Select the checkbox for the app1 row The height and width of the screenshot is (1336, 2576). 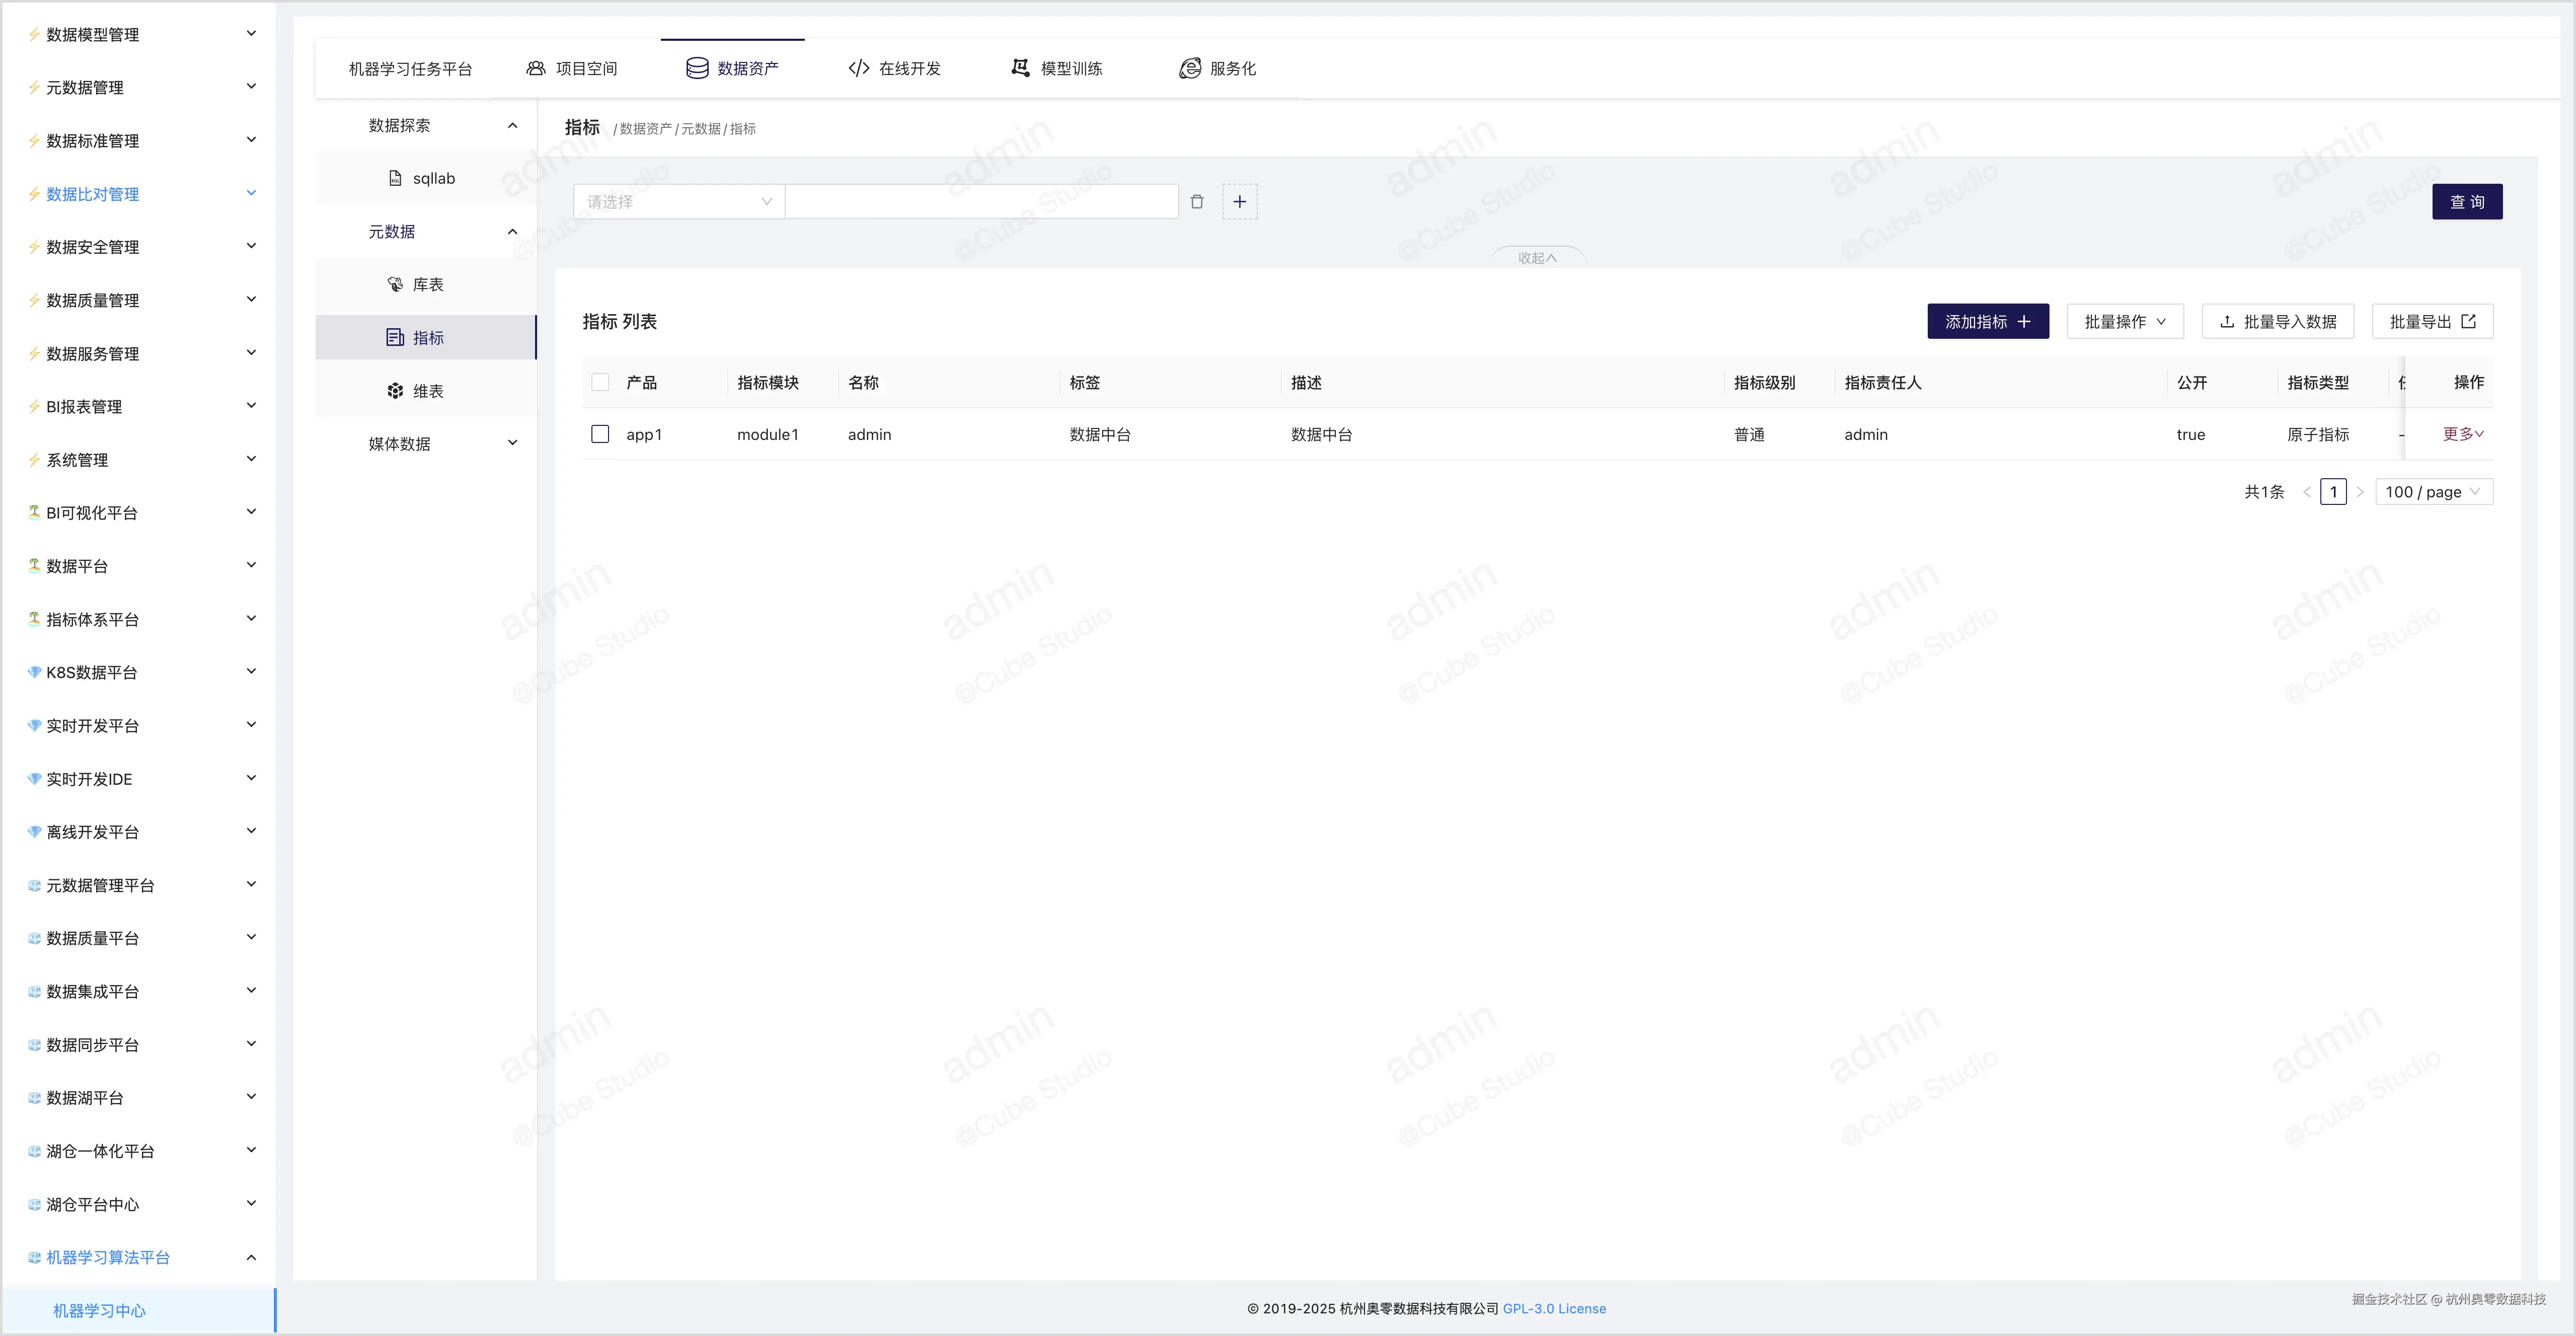600,434
